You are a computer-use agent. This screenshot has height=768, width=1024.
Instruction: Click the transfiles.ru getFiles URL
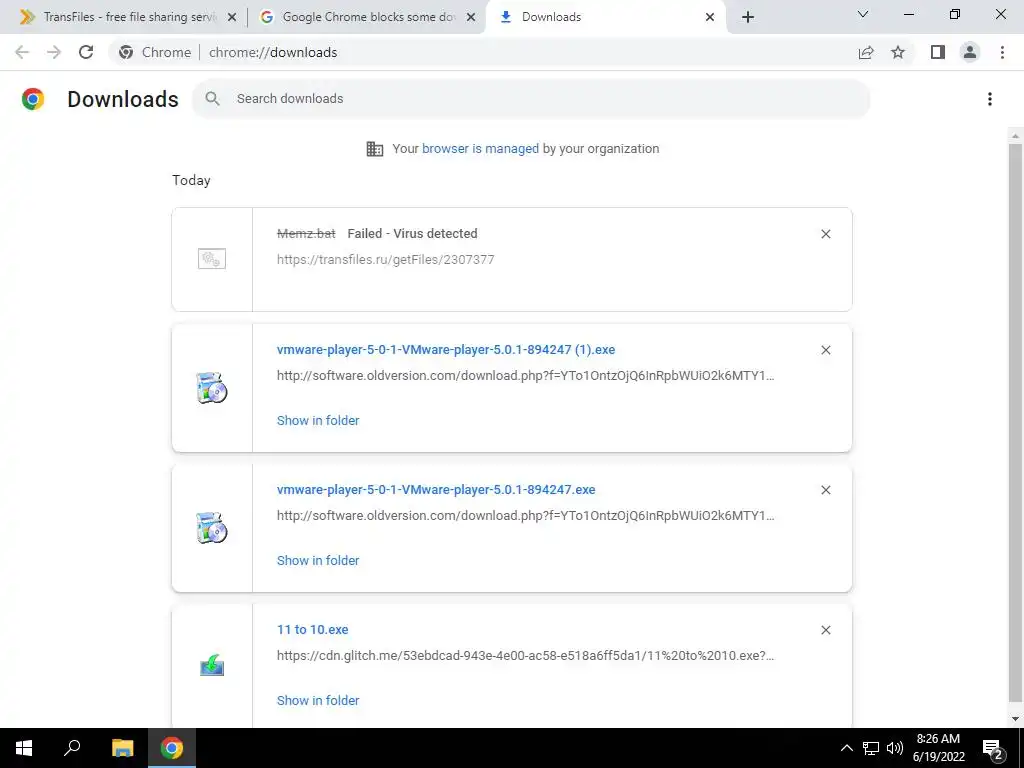tap(385, 259)
